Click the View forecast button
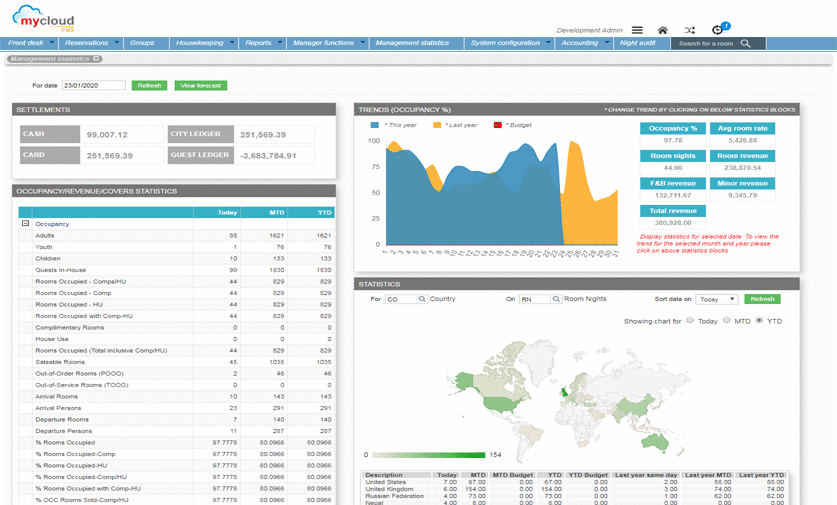 (200, 86)
